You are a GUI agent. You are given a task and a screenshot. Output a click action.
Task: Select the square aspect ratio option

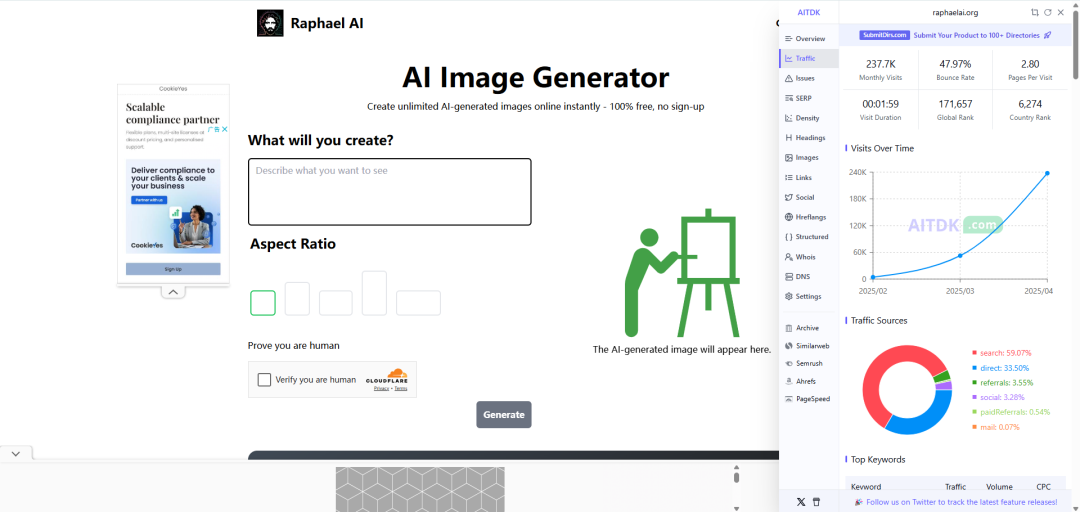point(263,303)
